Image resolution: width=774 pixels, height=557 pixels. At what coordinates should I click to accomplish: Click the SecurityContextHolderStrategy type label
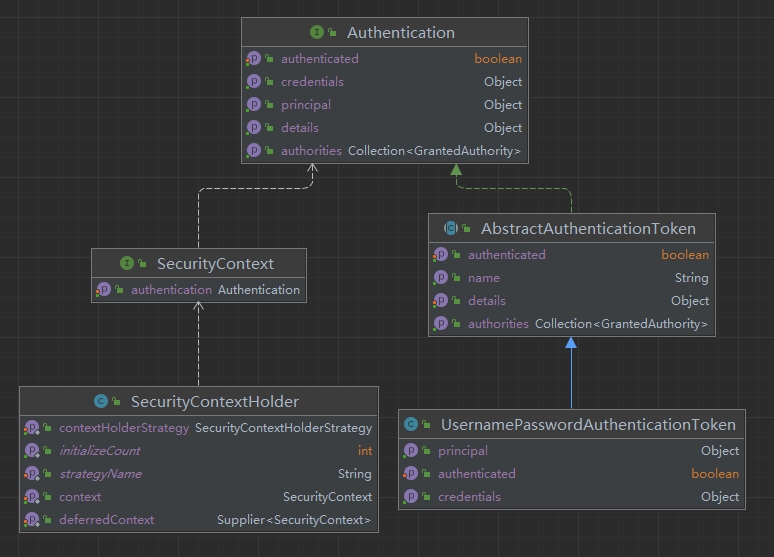pos(283,428)
